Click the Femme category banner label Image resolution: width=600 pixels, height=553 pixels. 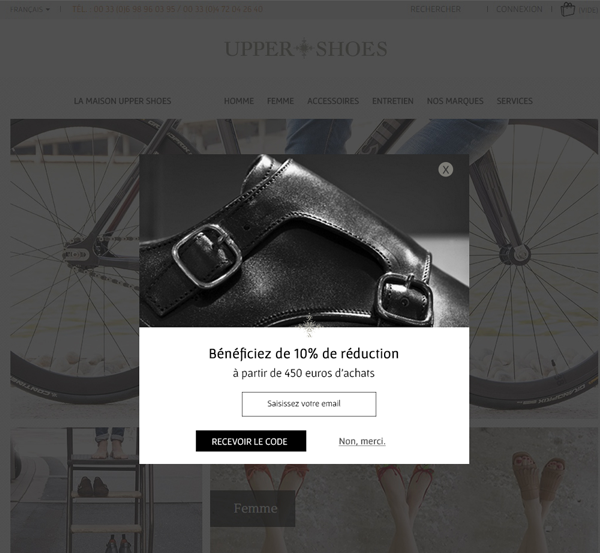[x=253, y=508]
